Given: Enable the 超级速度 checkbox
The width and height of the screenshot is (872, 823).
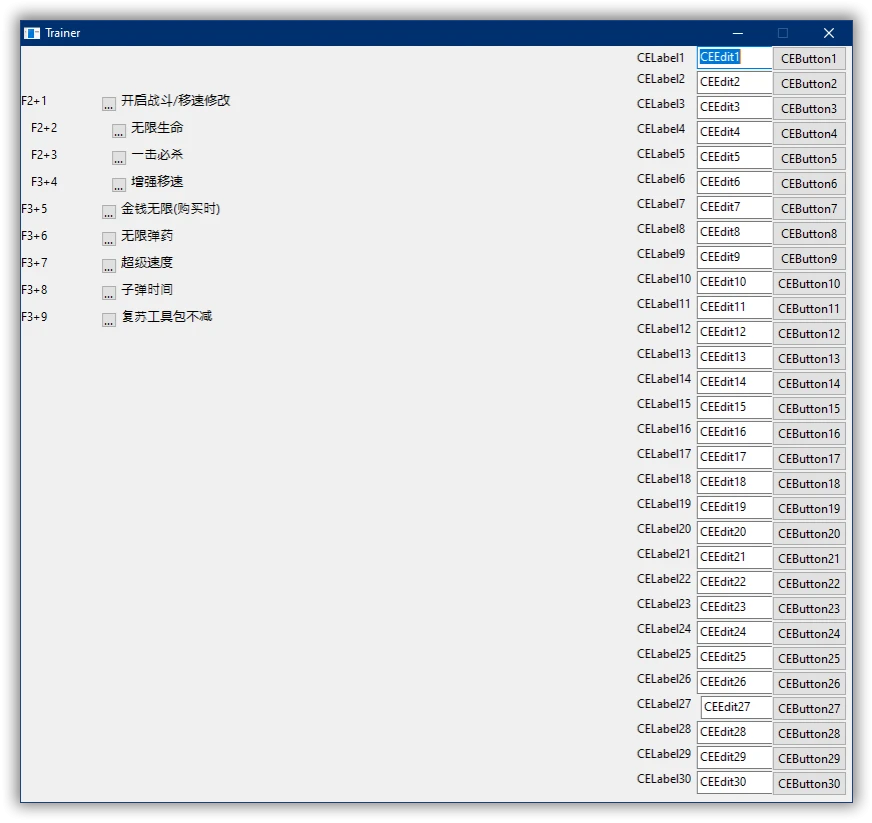Looking at the screenshot, I should click(108, 265).
